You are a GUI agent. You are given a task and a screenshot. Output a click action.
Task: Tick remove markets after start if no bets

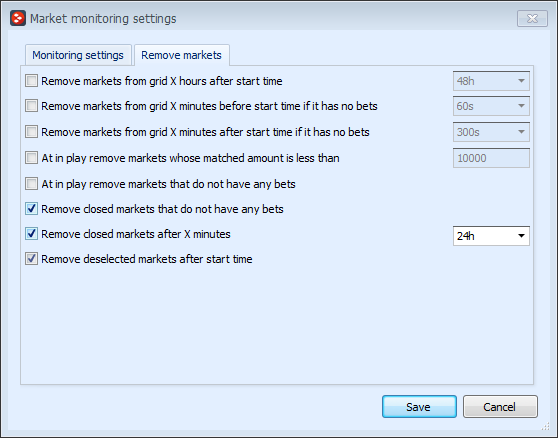click(x=31, y=132)
